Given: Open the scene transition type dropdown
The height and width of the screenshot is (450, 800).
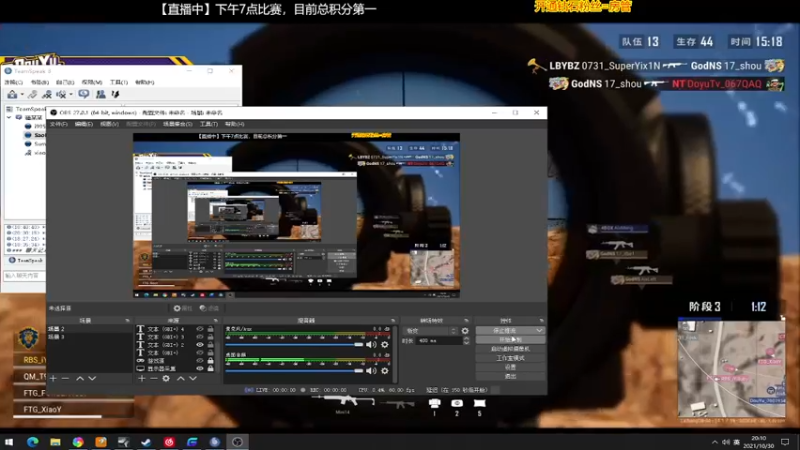Looking at the screenshot, I should click(x=431, y=331).
